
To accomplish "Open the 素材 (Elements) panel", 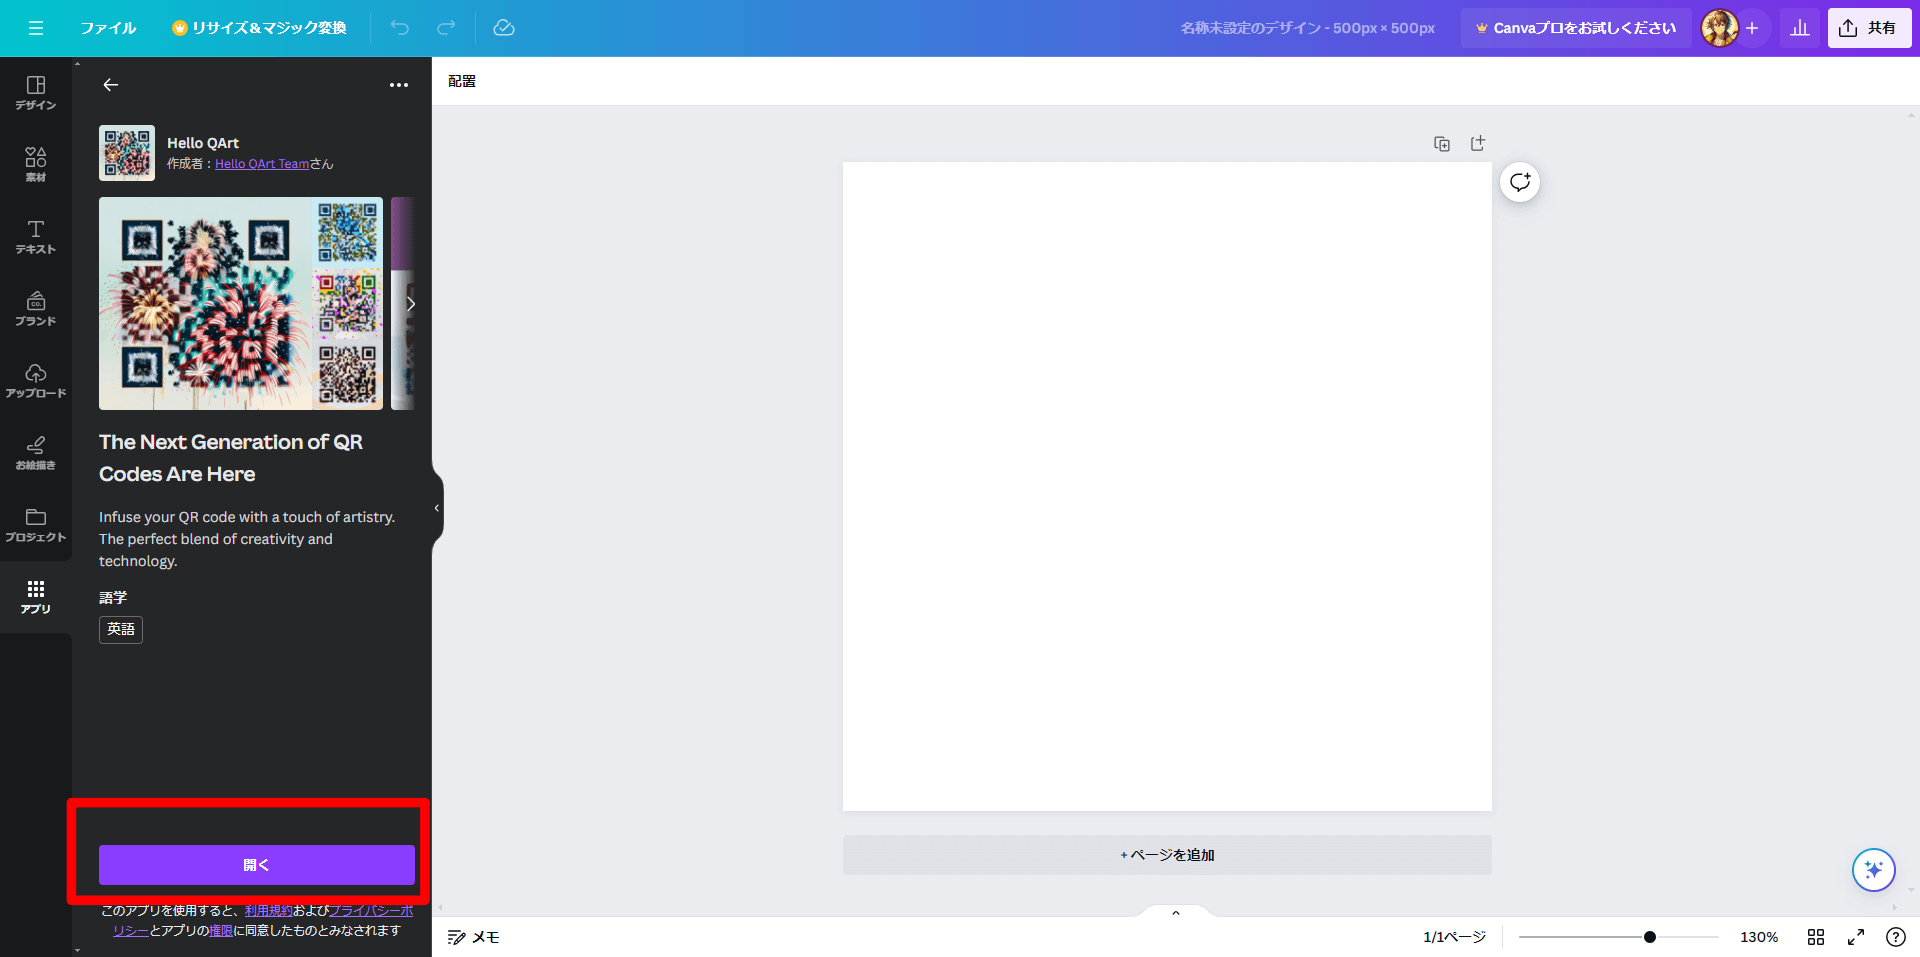I will [x=35, y=162].
